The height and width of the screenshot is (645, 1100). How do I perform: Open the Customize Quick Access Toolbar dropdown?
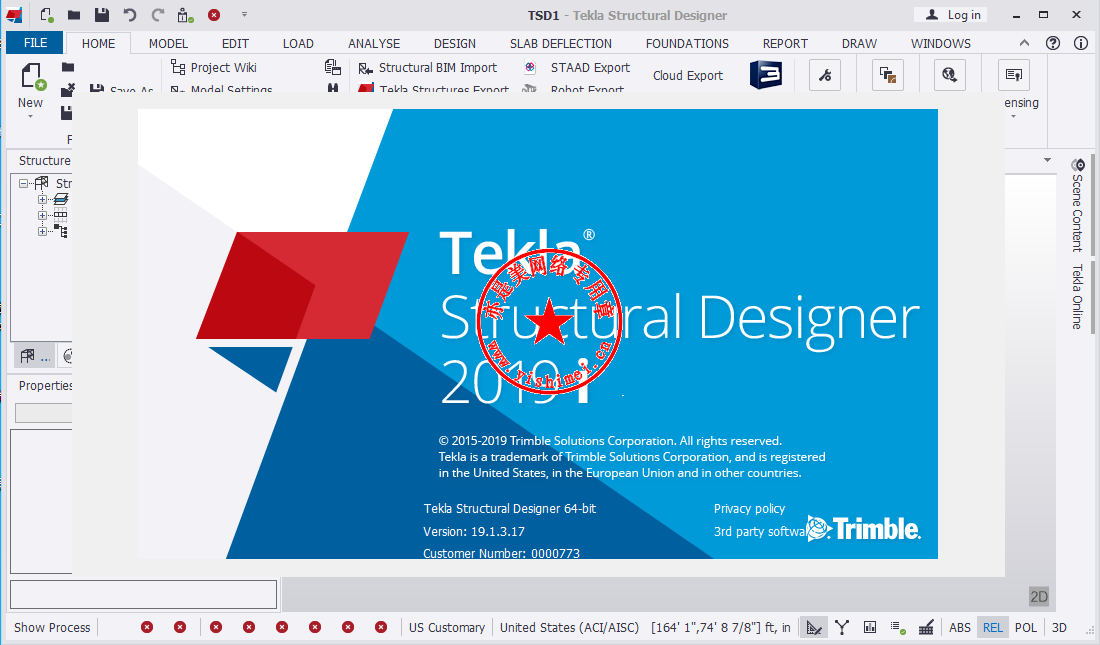[x=244, y=15]
